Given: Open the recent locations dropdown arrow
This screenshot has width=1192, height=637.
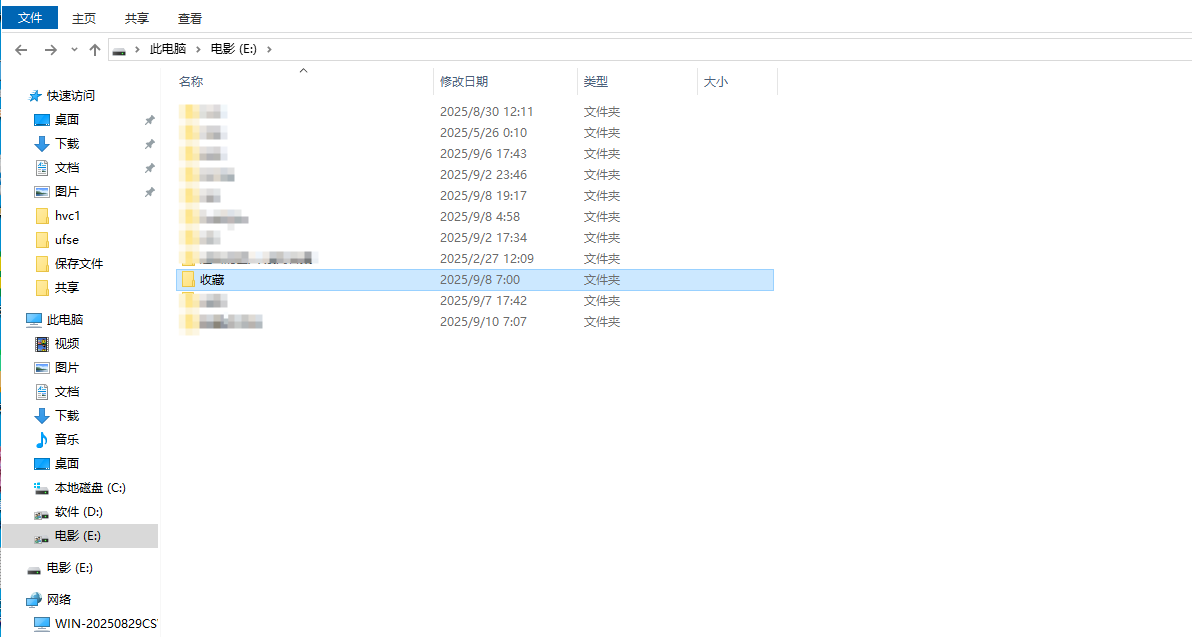Looking at the screenshot, I should tap(74, 49).
